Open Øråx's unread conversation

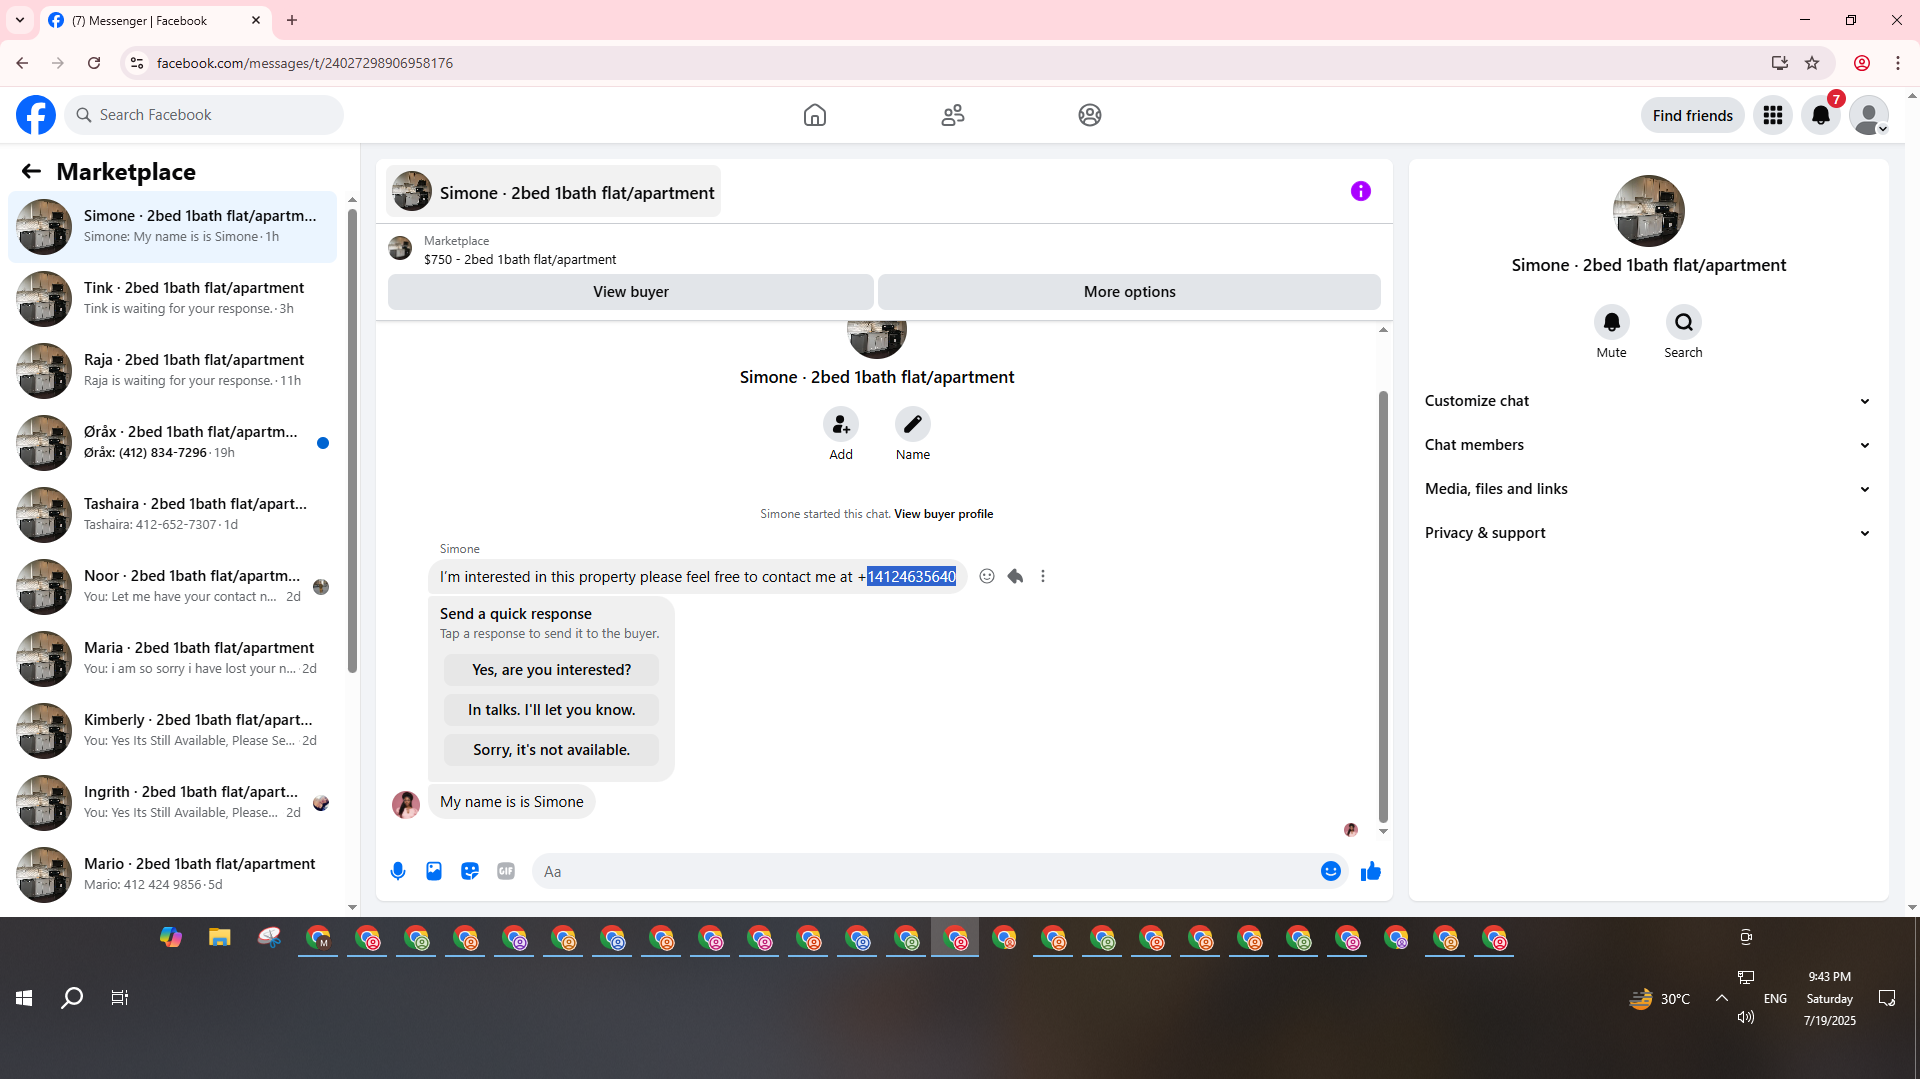click(173, 443)
